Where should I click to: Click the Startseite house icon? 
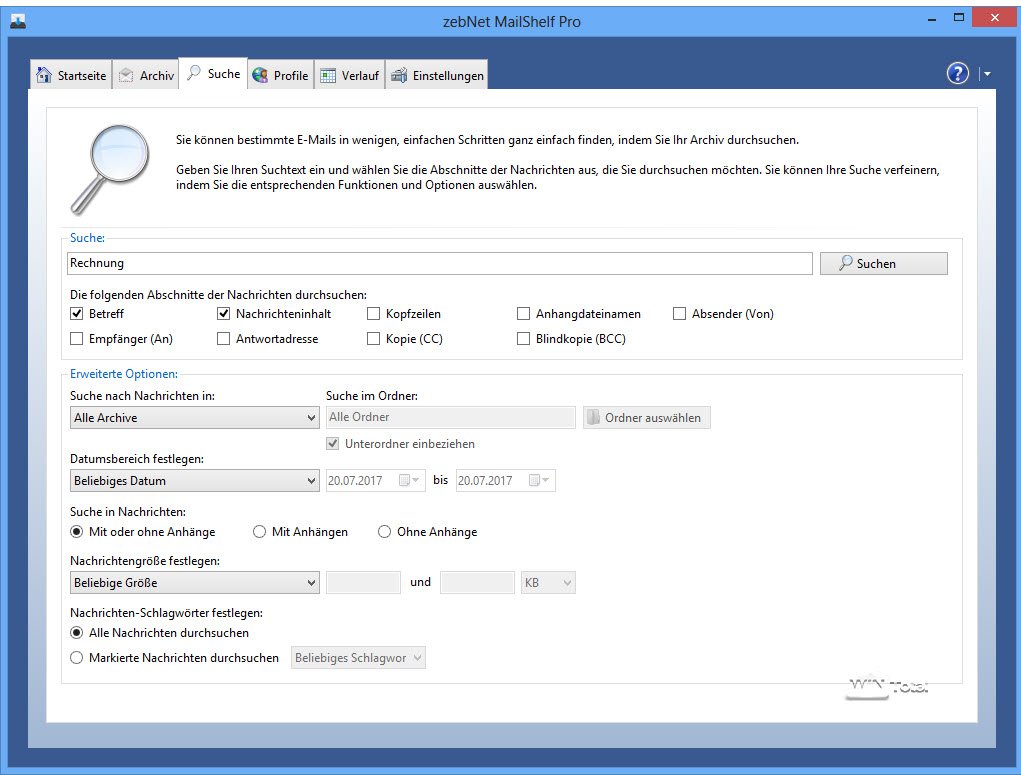44,76
